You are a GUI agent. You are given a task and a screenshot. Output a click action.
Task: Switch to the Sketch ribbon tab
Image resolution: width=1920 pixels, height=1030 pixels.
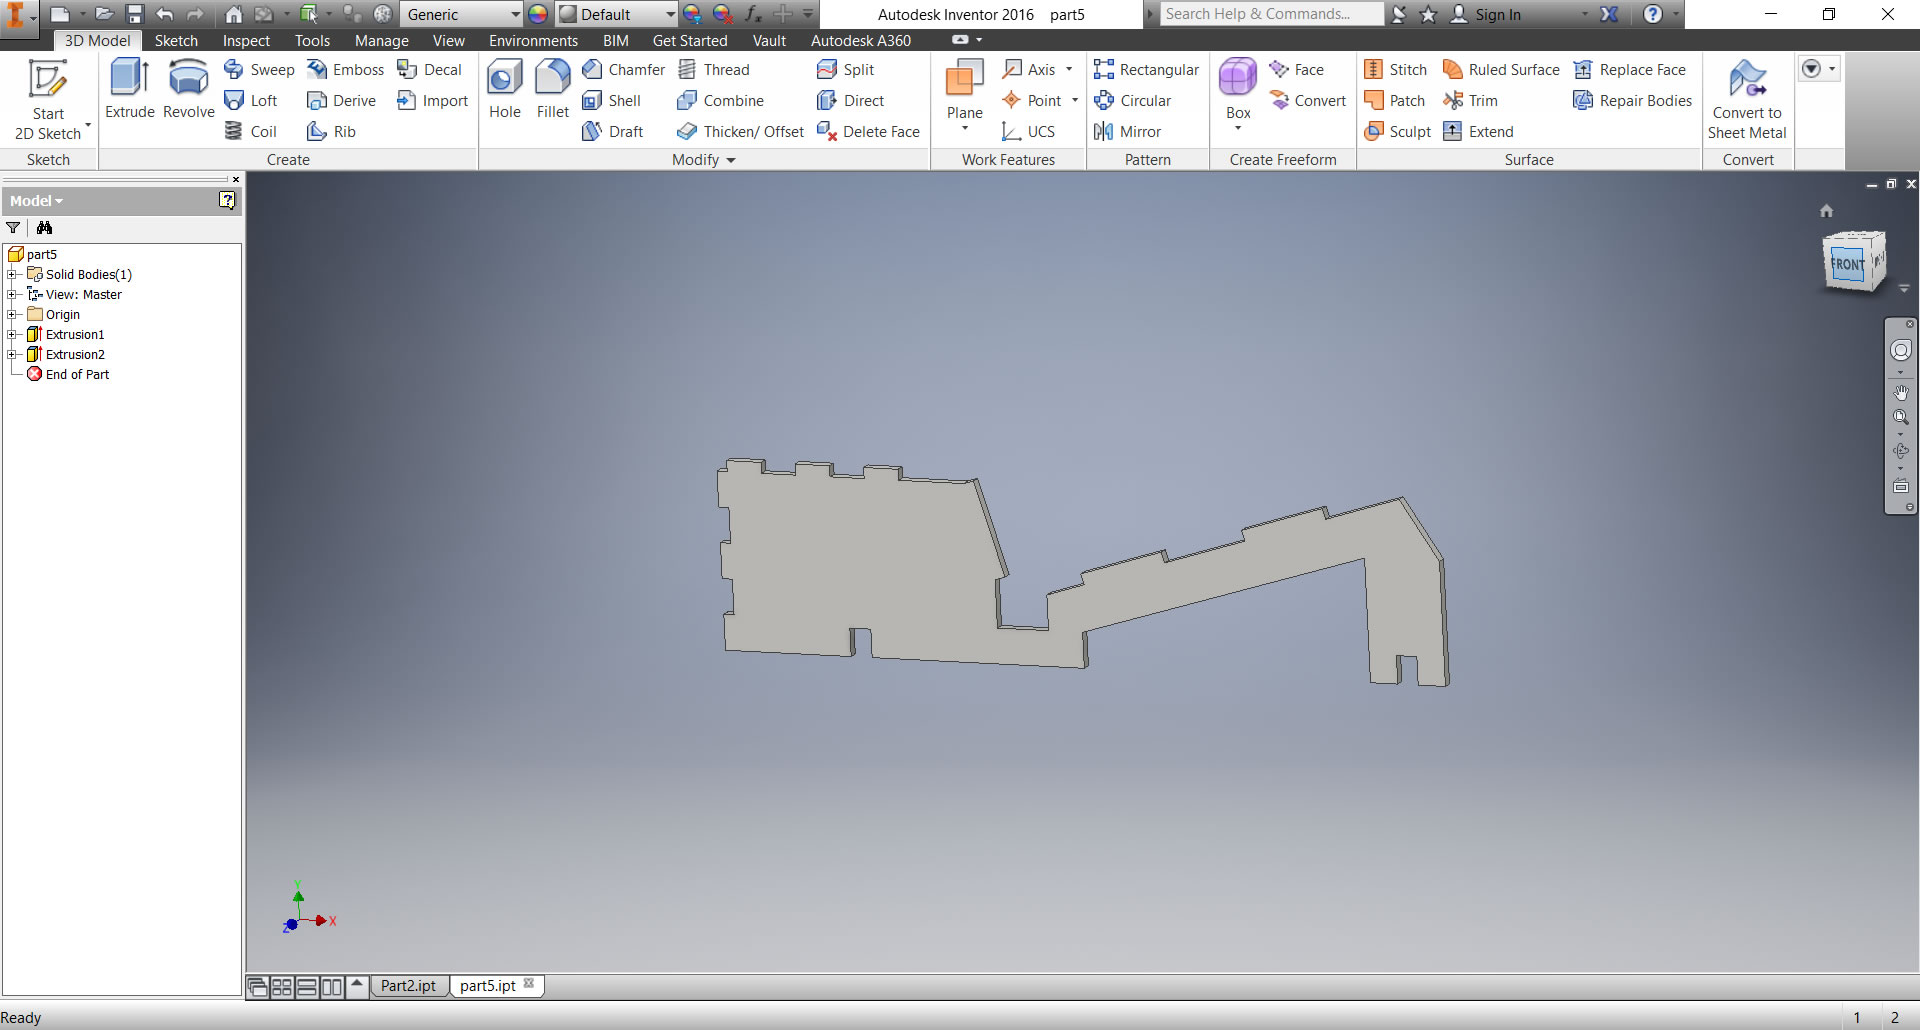176,40
